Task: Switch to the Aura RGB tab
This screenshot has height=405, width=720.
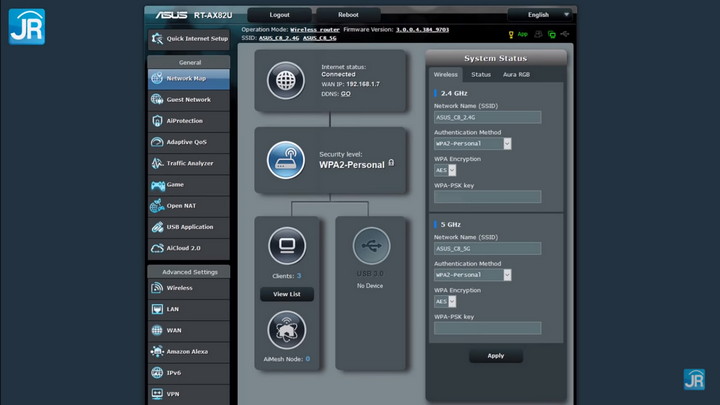Action: 516,74
